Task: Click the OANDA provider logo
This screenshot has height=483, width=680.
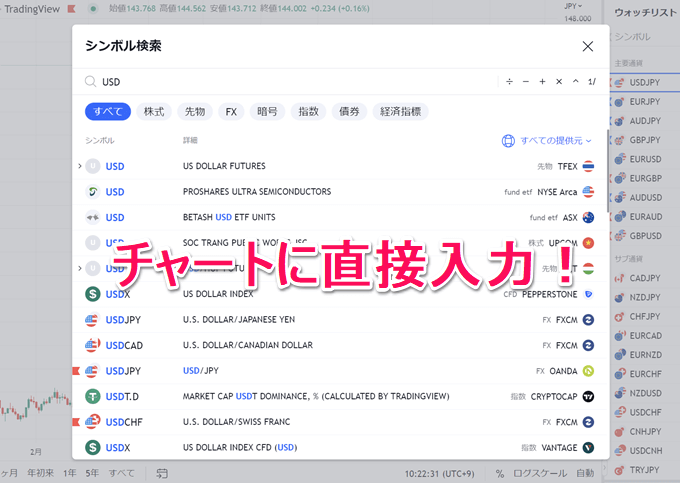Action: click(x=588, y=371)
